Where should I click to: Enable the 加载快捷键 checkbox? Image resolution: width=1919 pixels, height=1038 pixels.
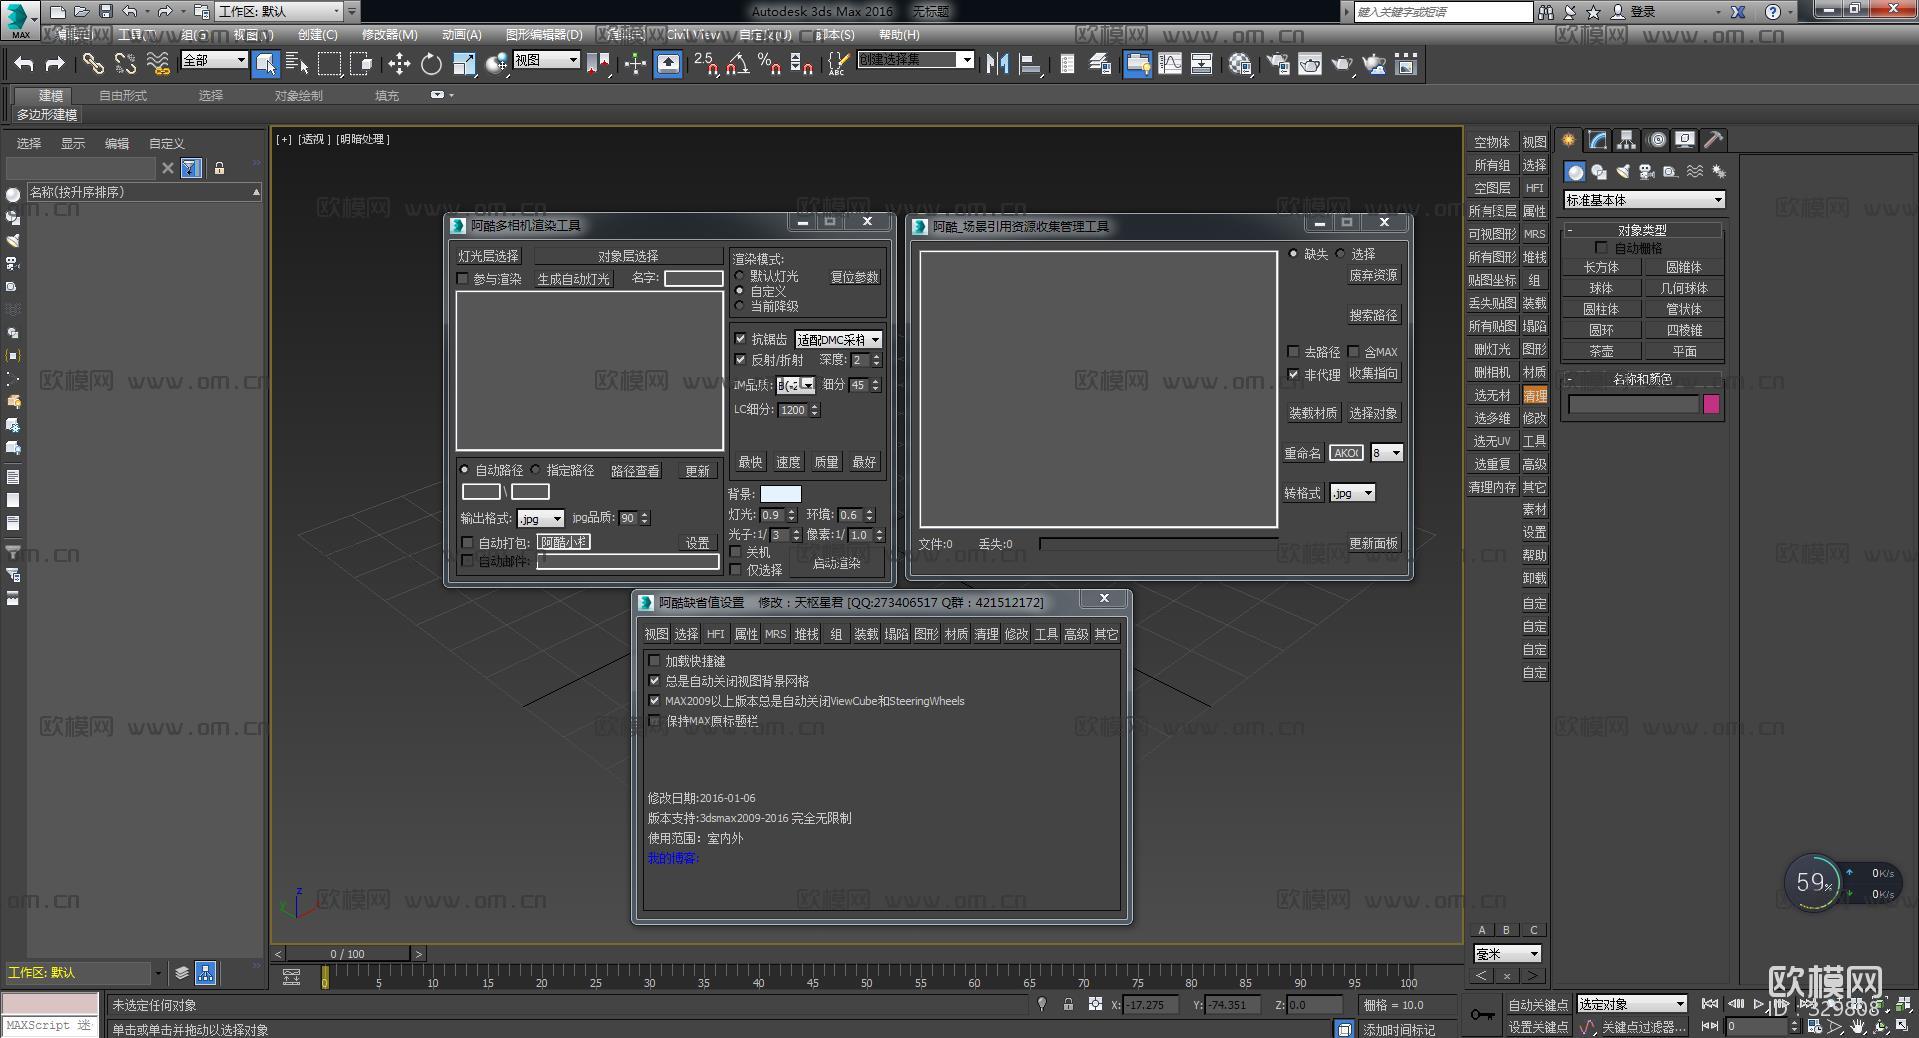656,661
